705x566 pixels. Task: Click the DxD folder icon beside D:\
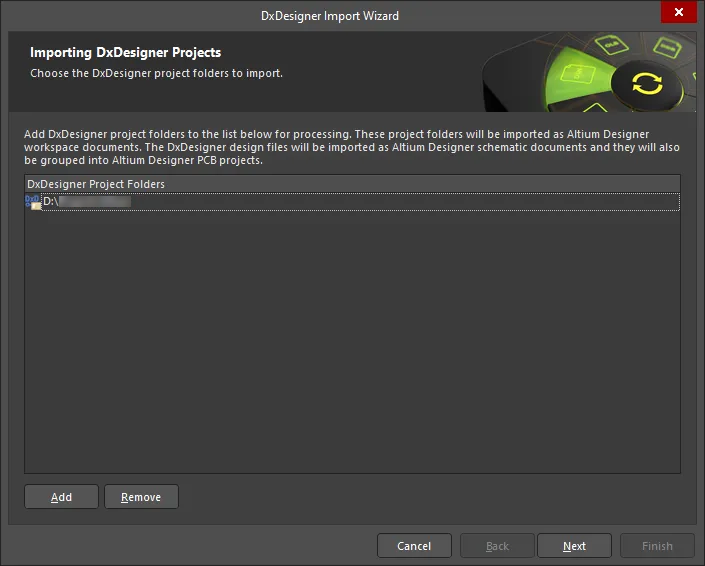pyautogui.click(x=33, y=202)
